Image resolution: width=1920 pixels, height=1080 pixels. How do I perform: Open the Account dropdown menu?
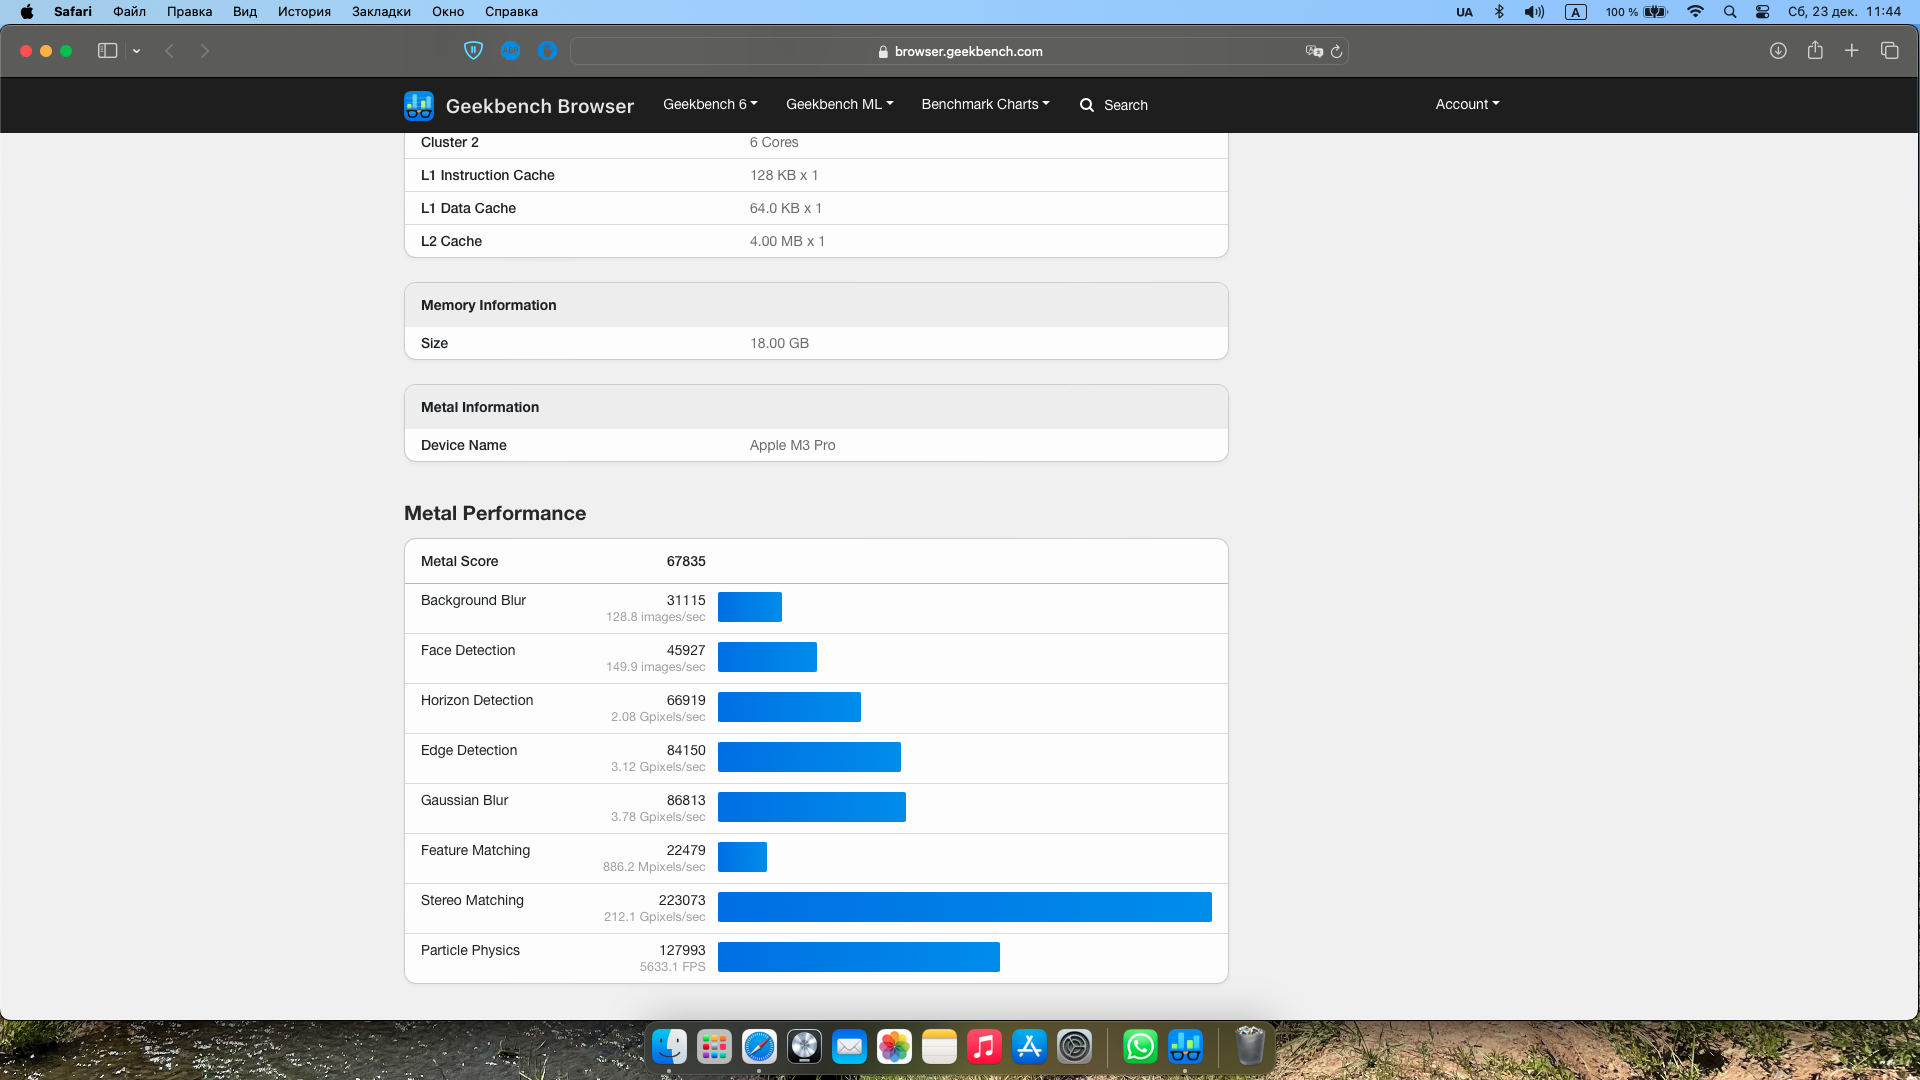click(1467, 104)
